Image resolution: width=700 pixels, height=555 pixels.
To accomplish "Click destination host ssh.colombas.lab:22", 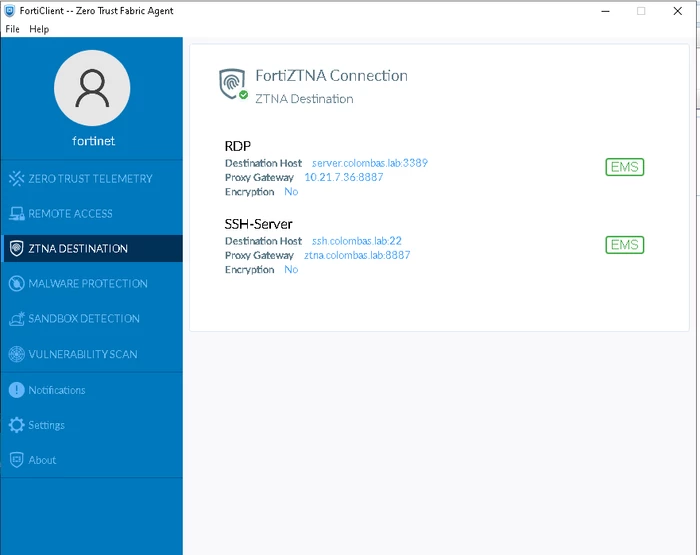I will (x=357, y=241).
